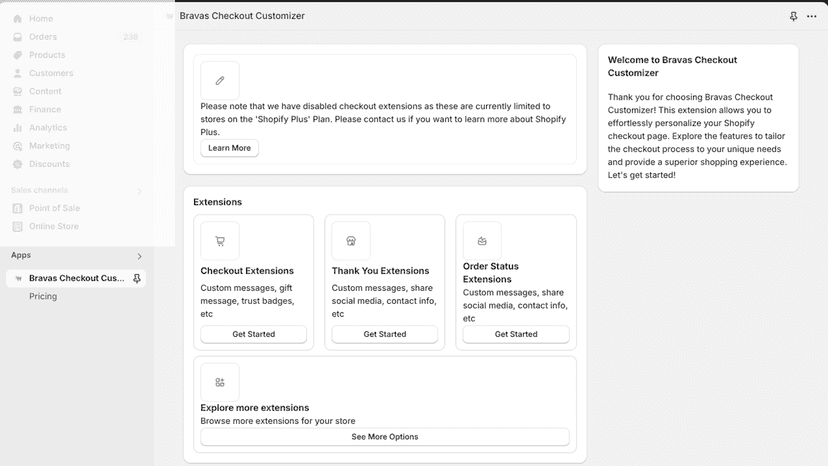The width and height of the screenshot is (828, 466).
Task: Click the See More Options button
Action: (x=385, y=437)
